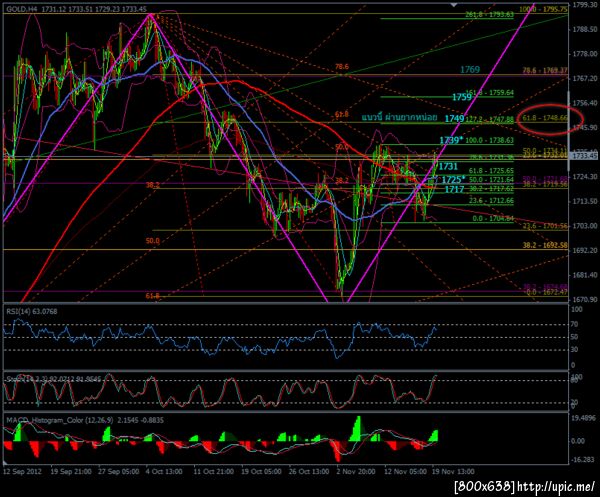Screen dimensions: 600x497
Task: Click the -16.283 MACD scale value
Action: point(583,460)
